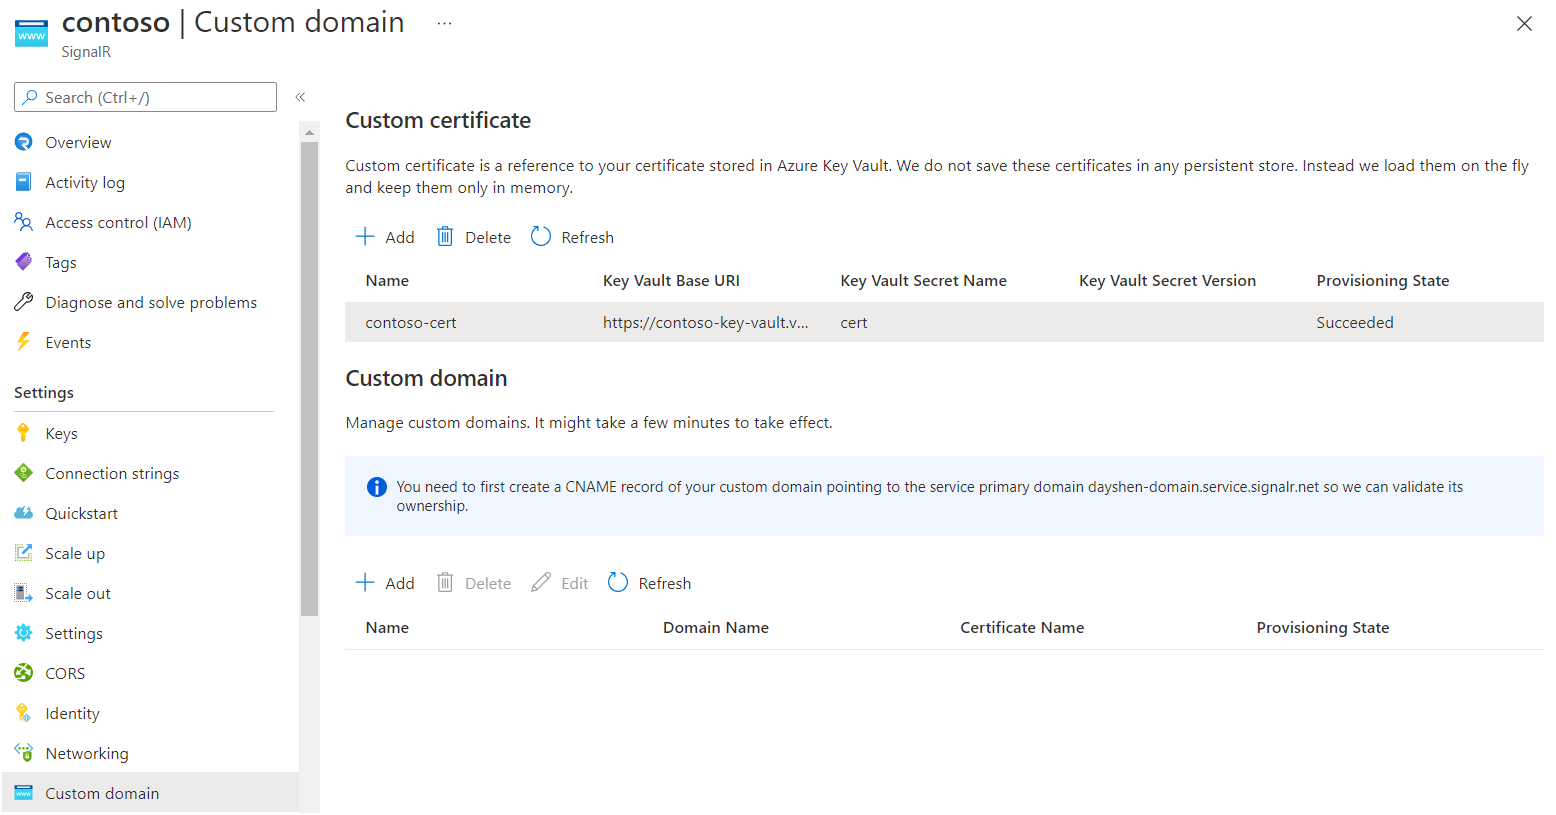
Task: Open the ellipsis overflow menu in the header
Action: pos(444,22)
